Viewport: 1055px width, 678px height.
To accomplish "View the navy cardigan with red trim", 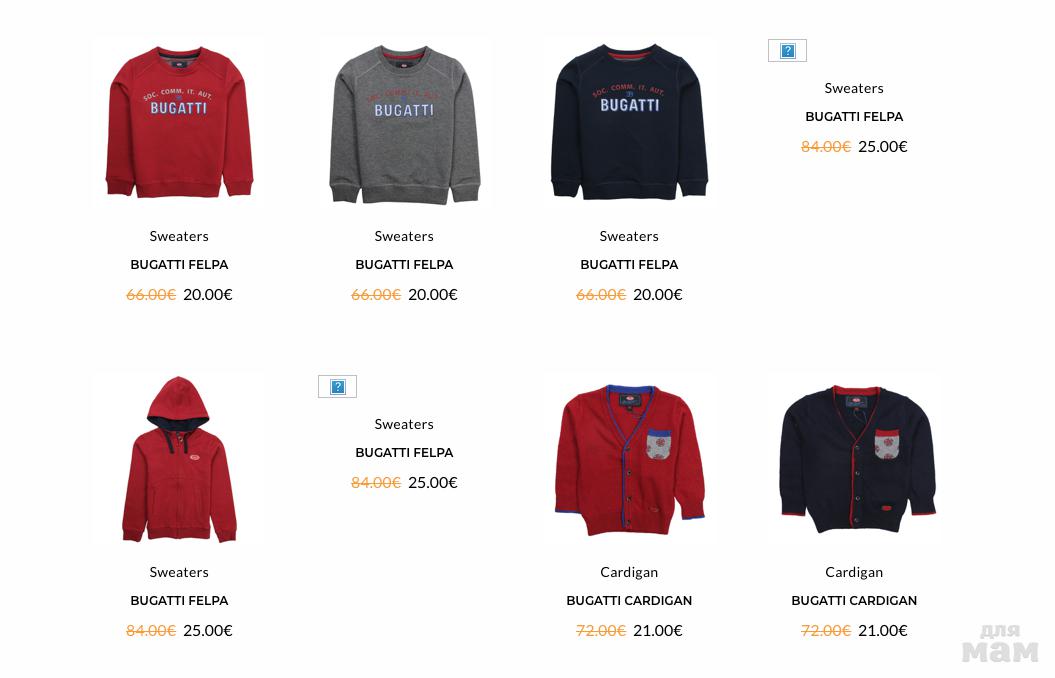I will click(854, 459).
